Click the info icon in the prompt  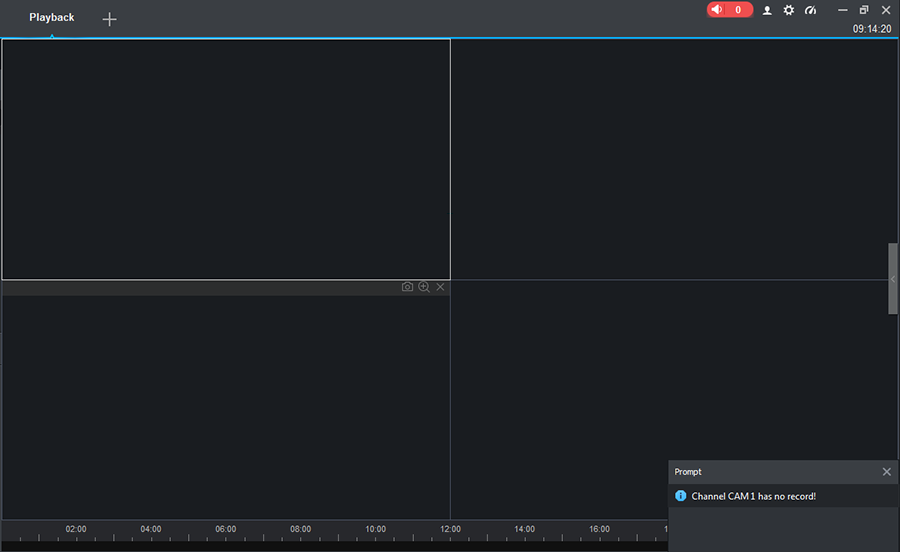point(681,496)
